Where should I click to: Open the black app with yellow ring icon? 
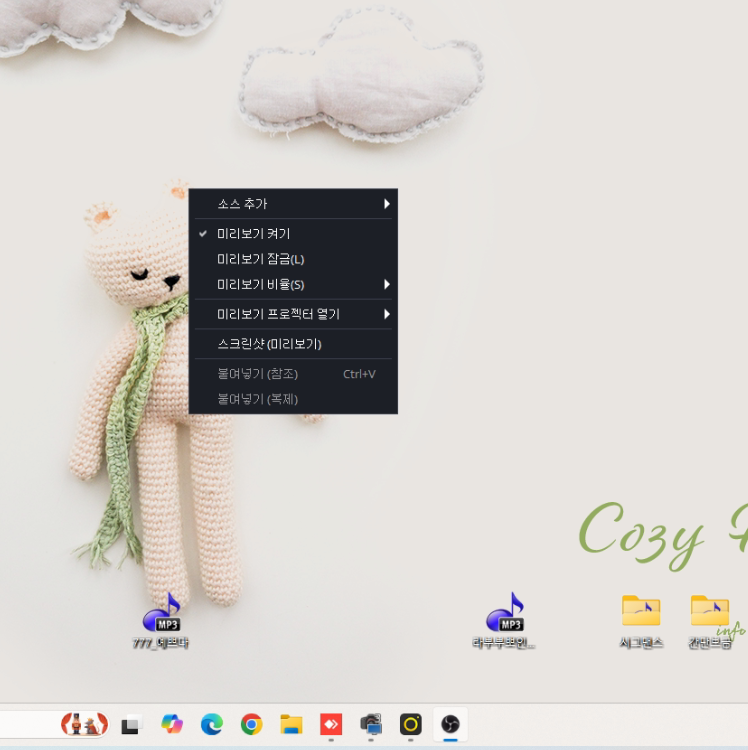pos(410,724)
